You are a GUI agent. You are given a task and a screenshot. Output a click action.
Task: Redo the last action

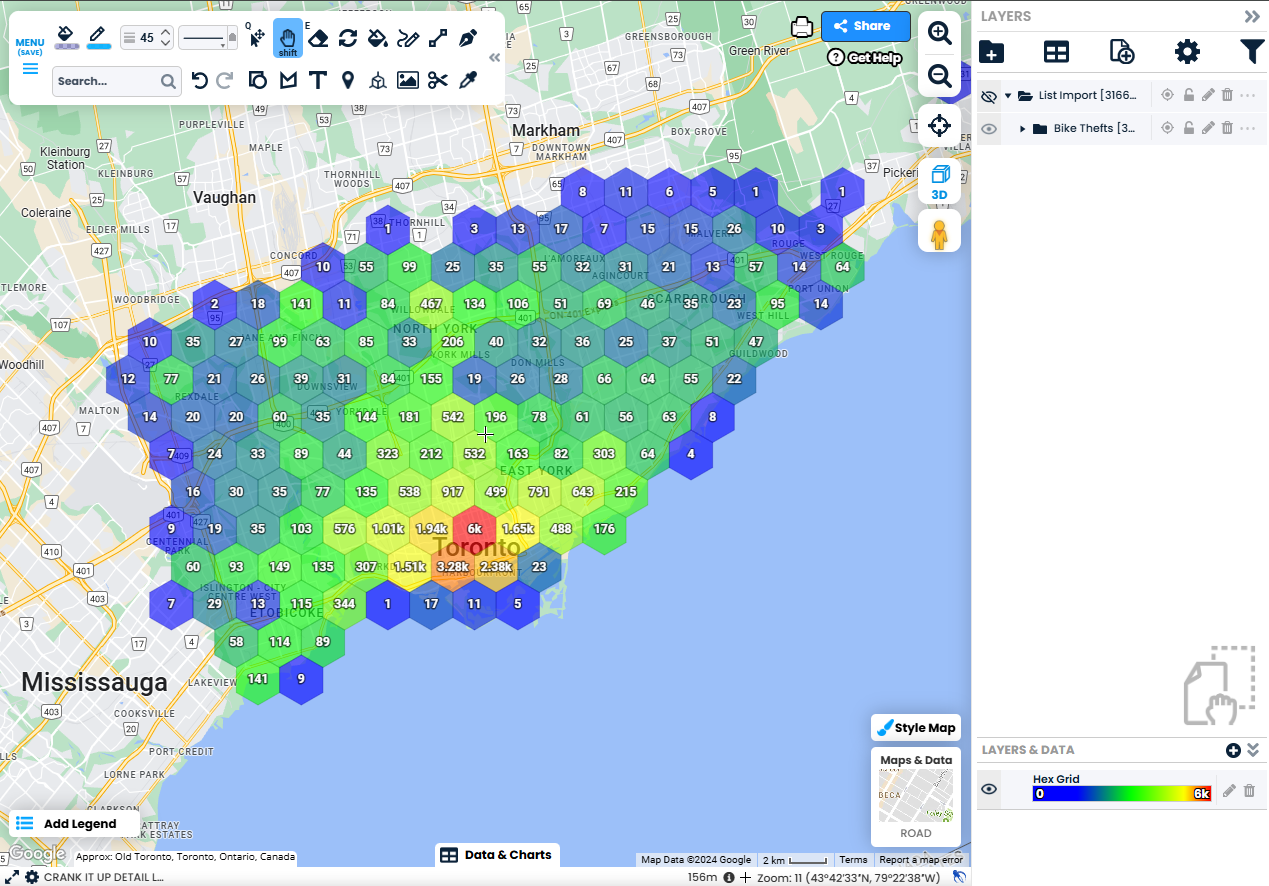tap(225, 80)
